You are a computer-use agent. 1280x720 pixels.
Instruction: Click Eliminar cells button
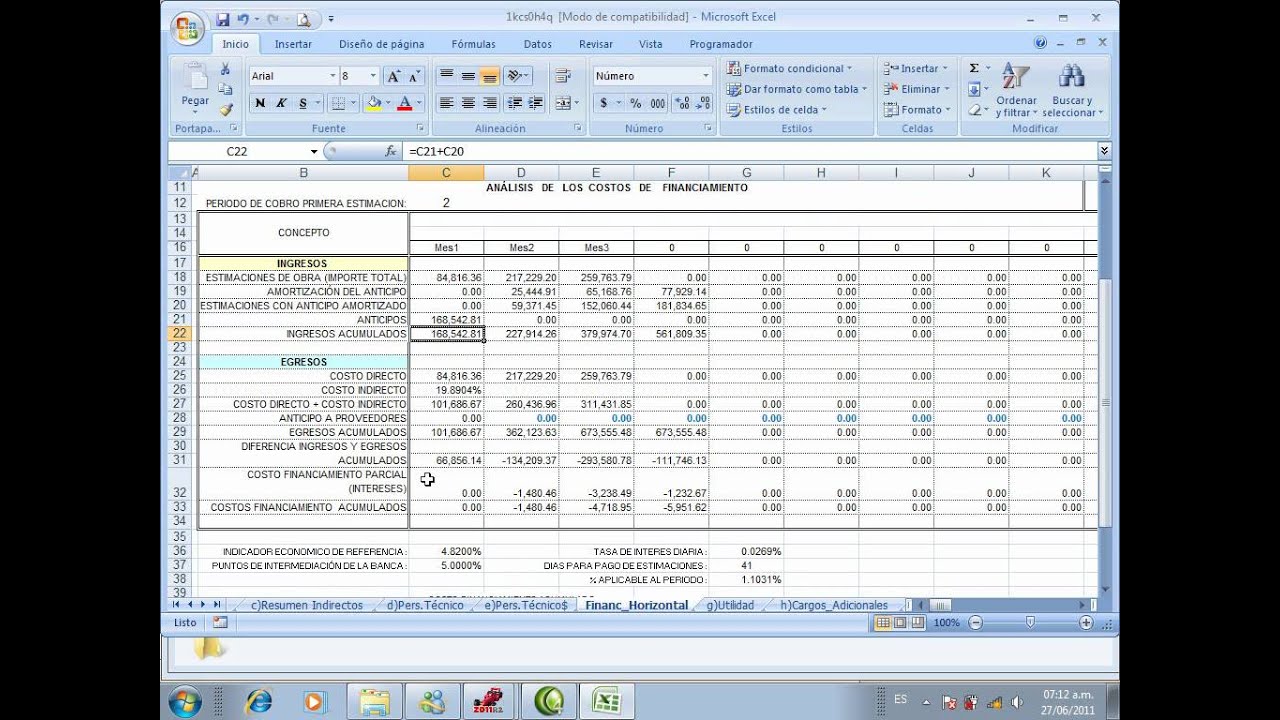(x=917, y=89)
